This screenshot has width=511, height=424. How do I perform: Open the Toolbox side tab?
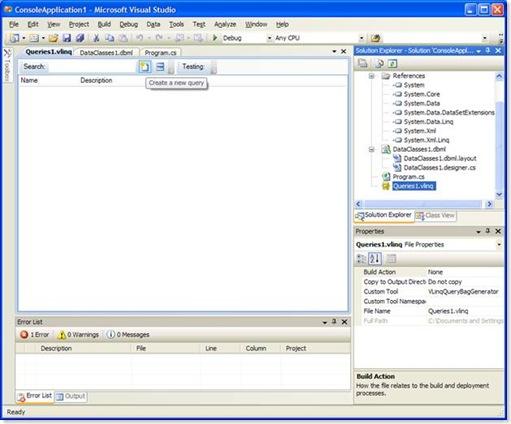click(x=7, y=65)
